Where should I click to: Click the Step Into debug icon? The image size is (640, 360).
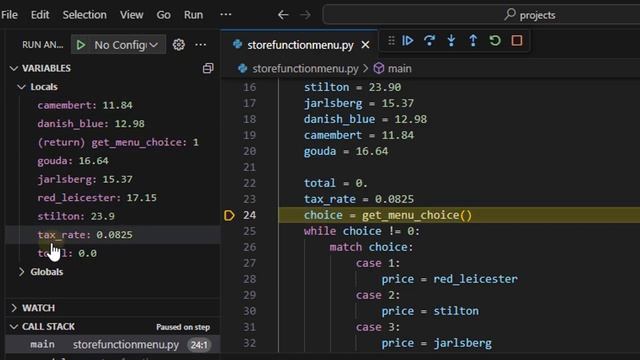pos(451,40)
